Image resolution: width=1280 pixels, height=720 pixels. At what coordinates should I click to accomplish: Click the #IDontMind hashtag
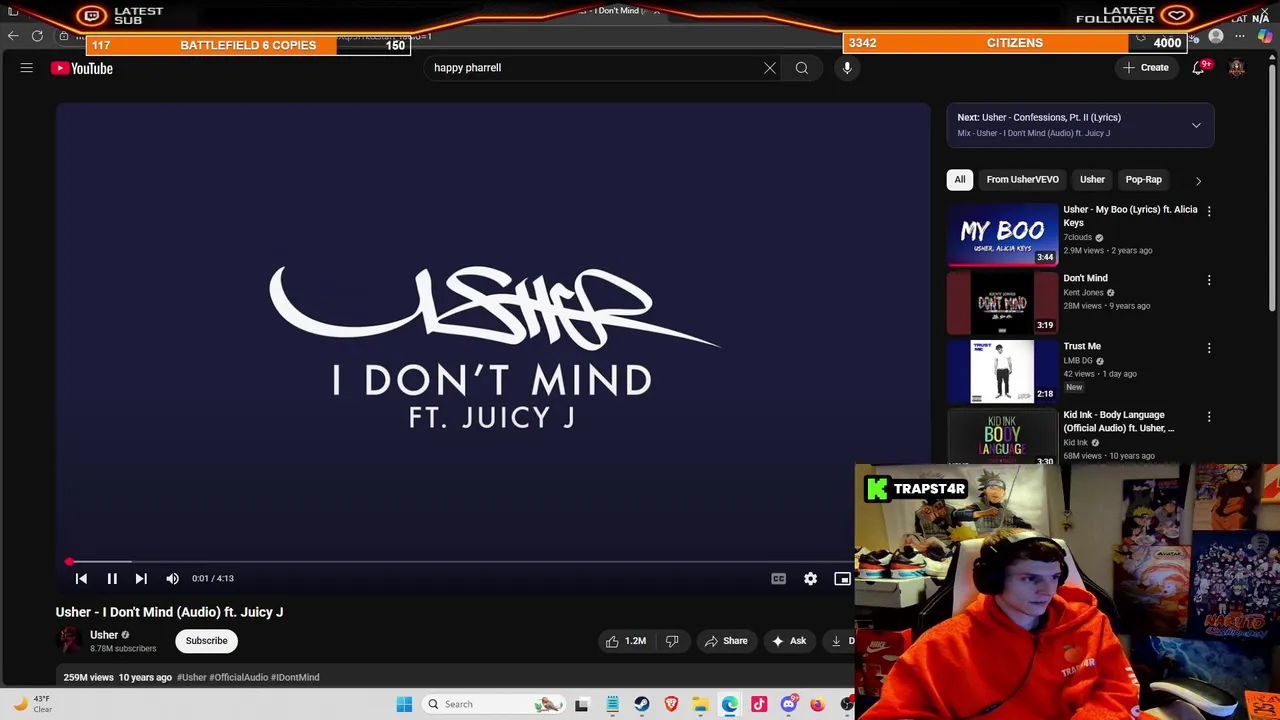click(x=295, y=678)
